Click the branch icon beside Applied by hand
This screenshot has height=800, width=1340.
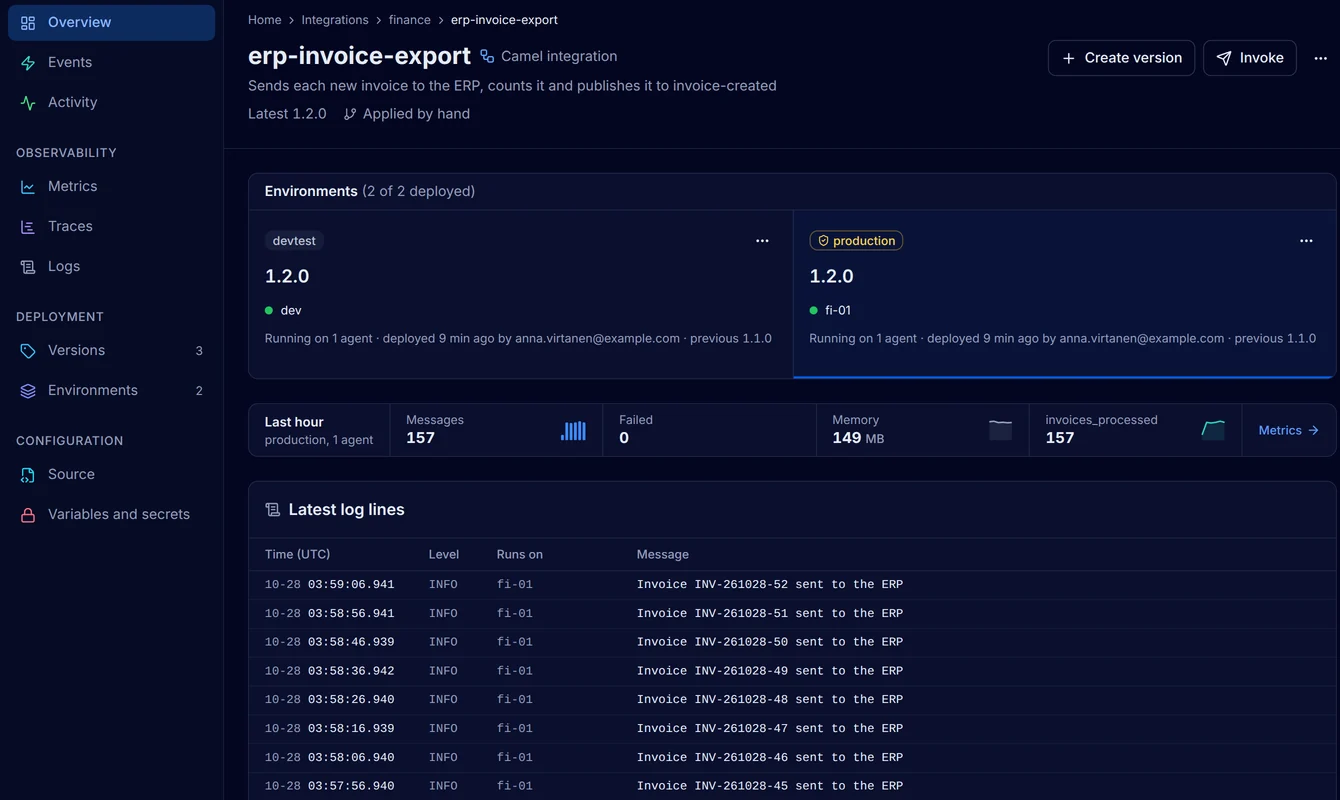point(350,114)
